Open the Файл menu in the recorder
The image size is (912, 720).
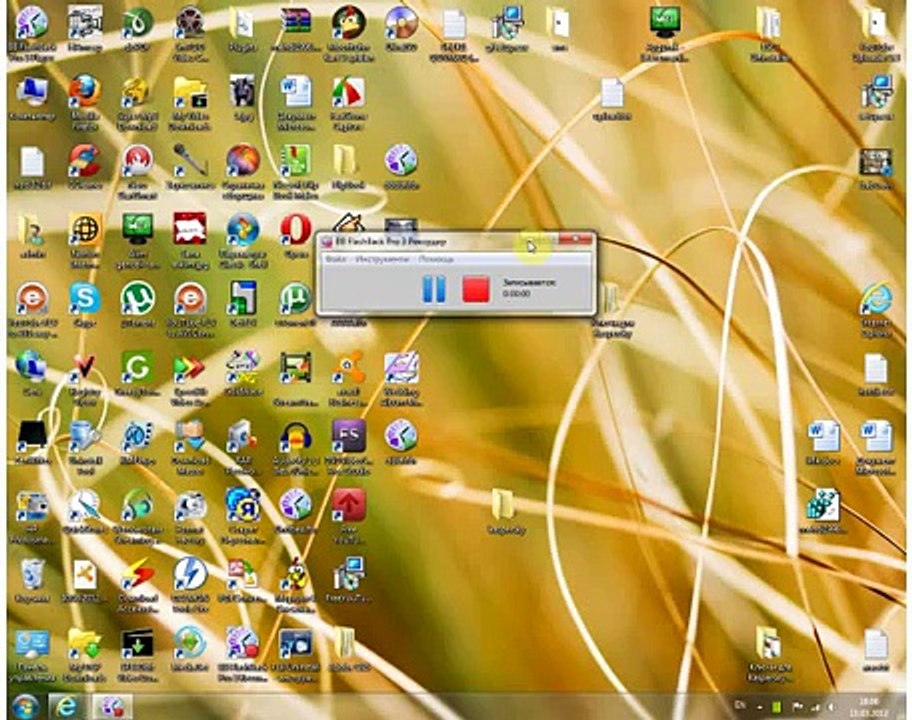(x=337, y=259)
